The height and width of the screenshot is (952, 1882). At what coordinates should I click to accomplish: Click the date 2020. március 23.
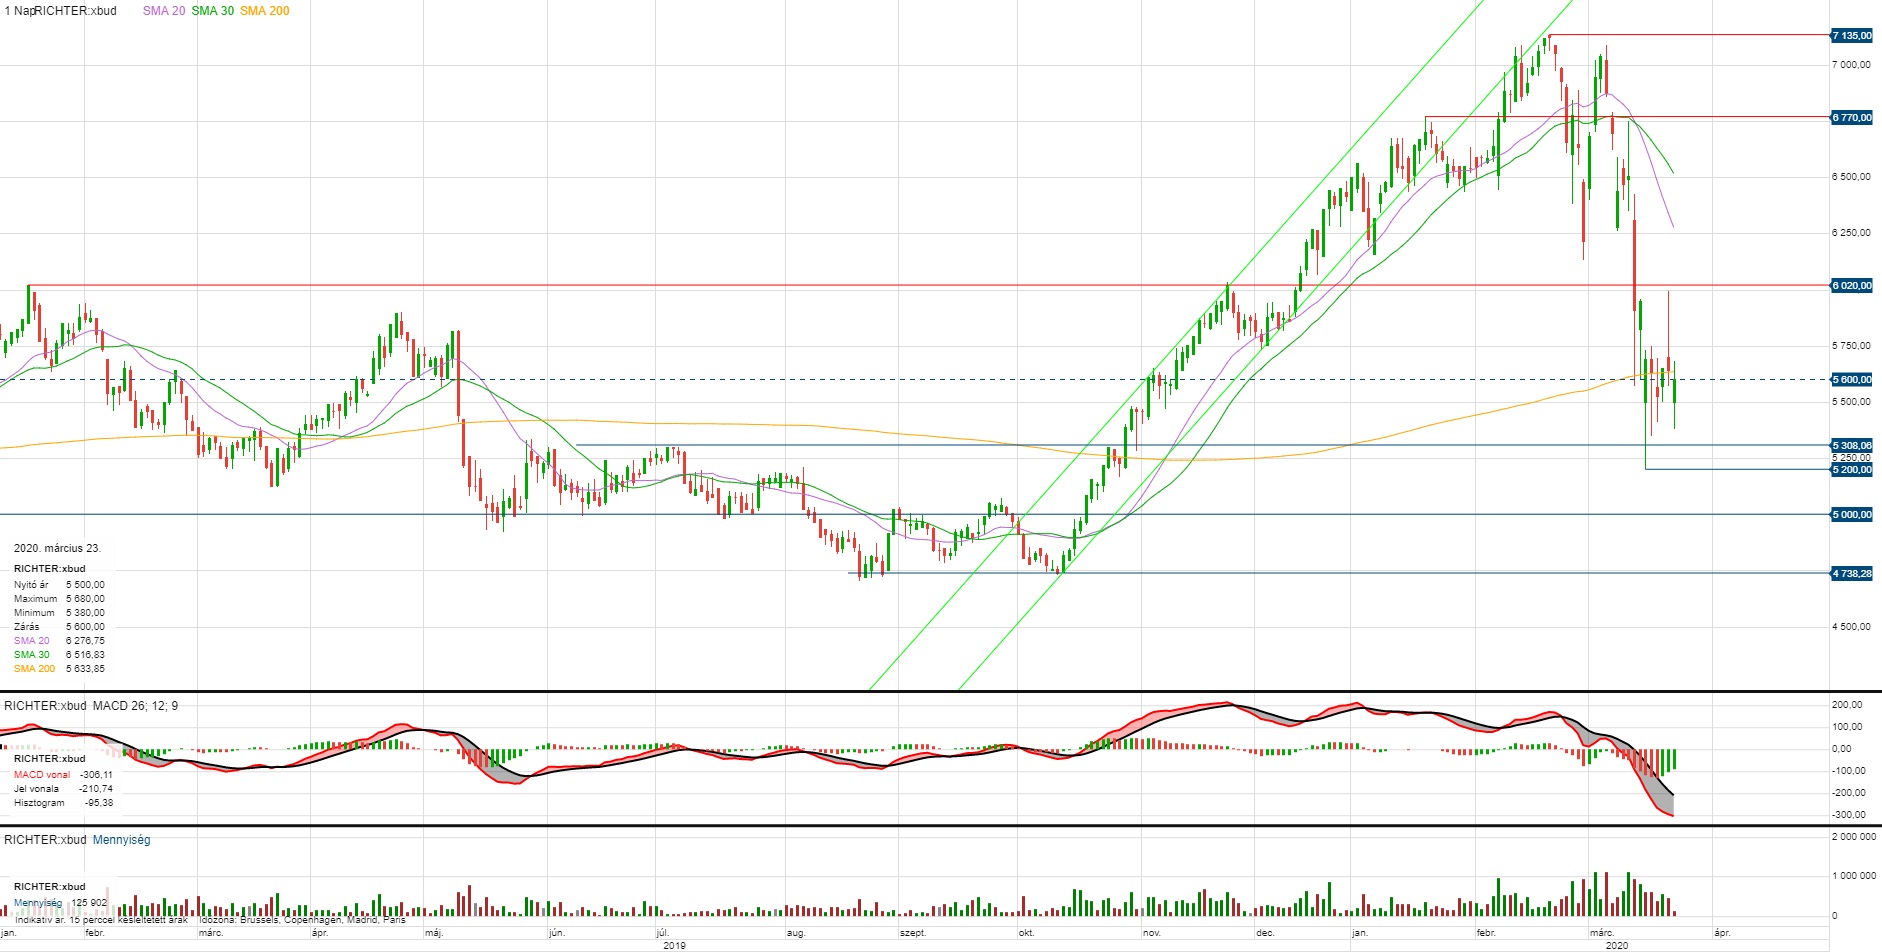pos(57,548)
